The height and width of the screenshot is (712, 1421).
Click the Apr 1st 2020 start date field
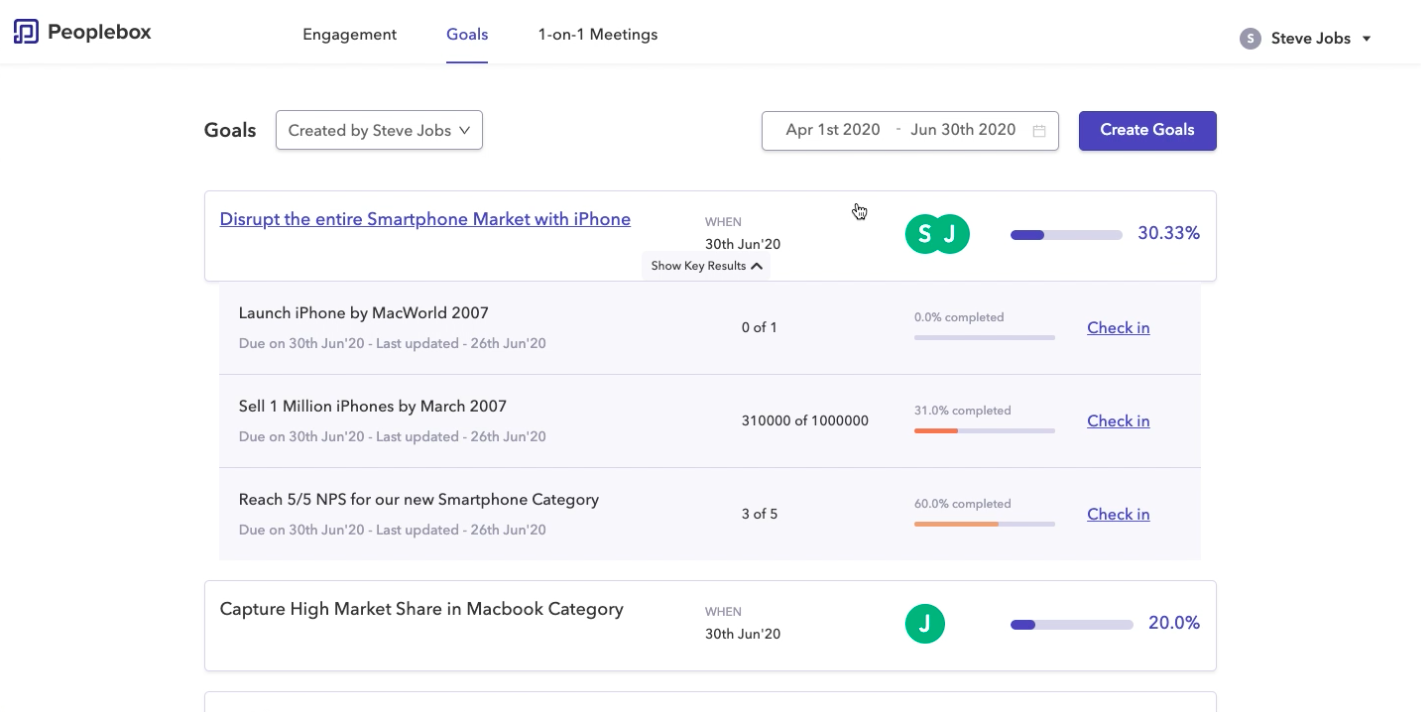832,130
